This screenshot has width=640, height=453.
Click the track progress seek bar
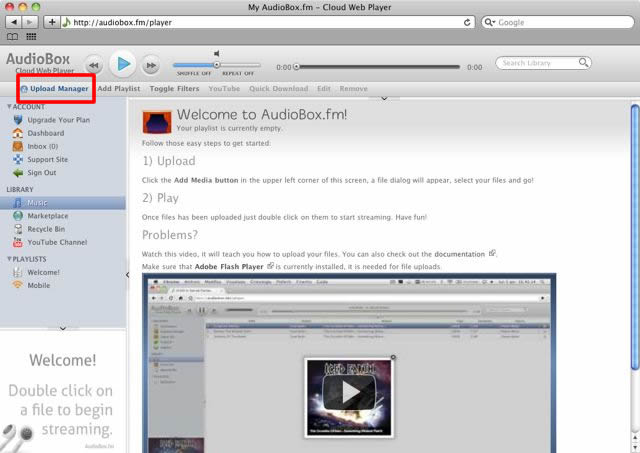coord(378,67)
